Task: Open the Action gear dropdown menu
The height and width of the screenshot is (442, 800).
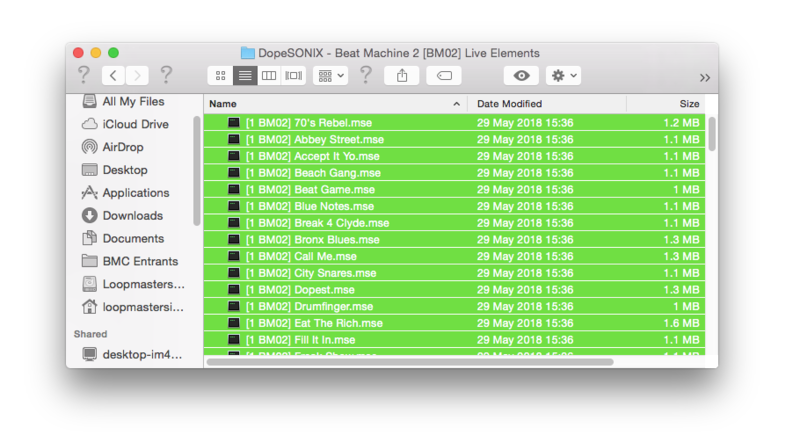Action: pyautogui.click(x=562, y=76)
